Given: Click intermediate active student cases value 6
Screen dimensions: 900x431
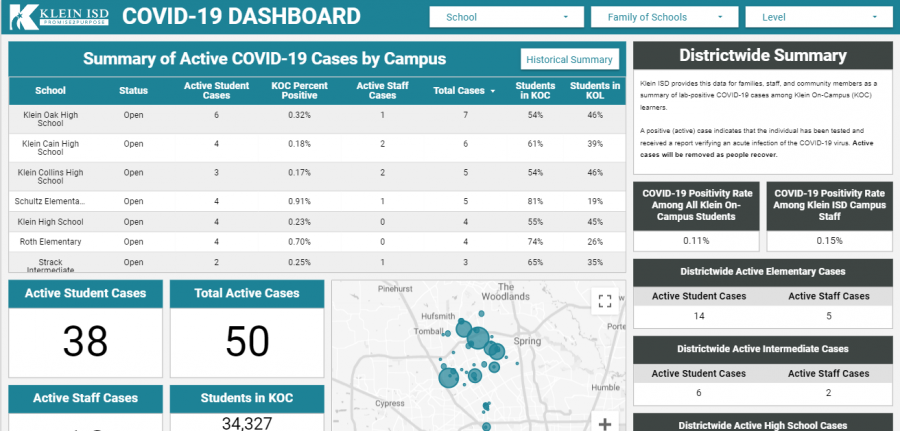Looking at the screenshot, I should pos(699,393).
